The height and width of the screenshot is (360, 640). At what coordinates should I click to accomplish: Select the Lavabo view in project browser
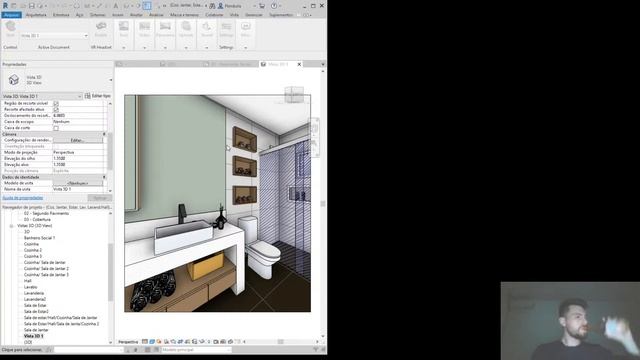[x=31, y=287]
